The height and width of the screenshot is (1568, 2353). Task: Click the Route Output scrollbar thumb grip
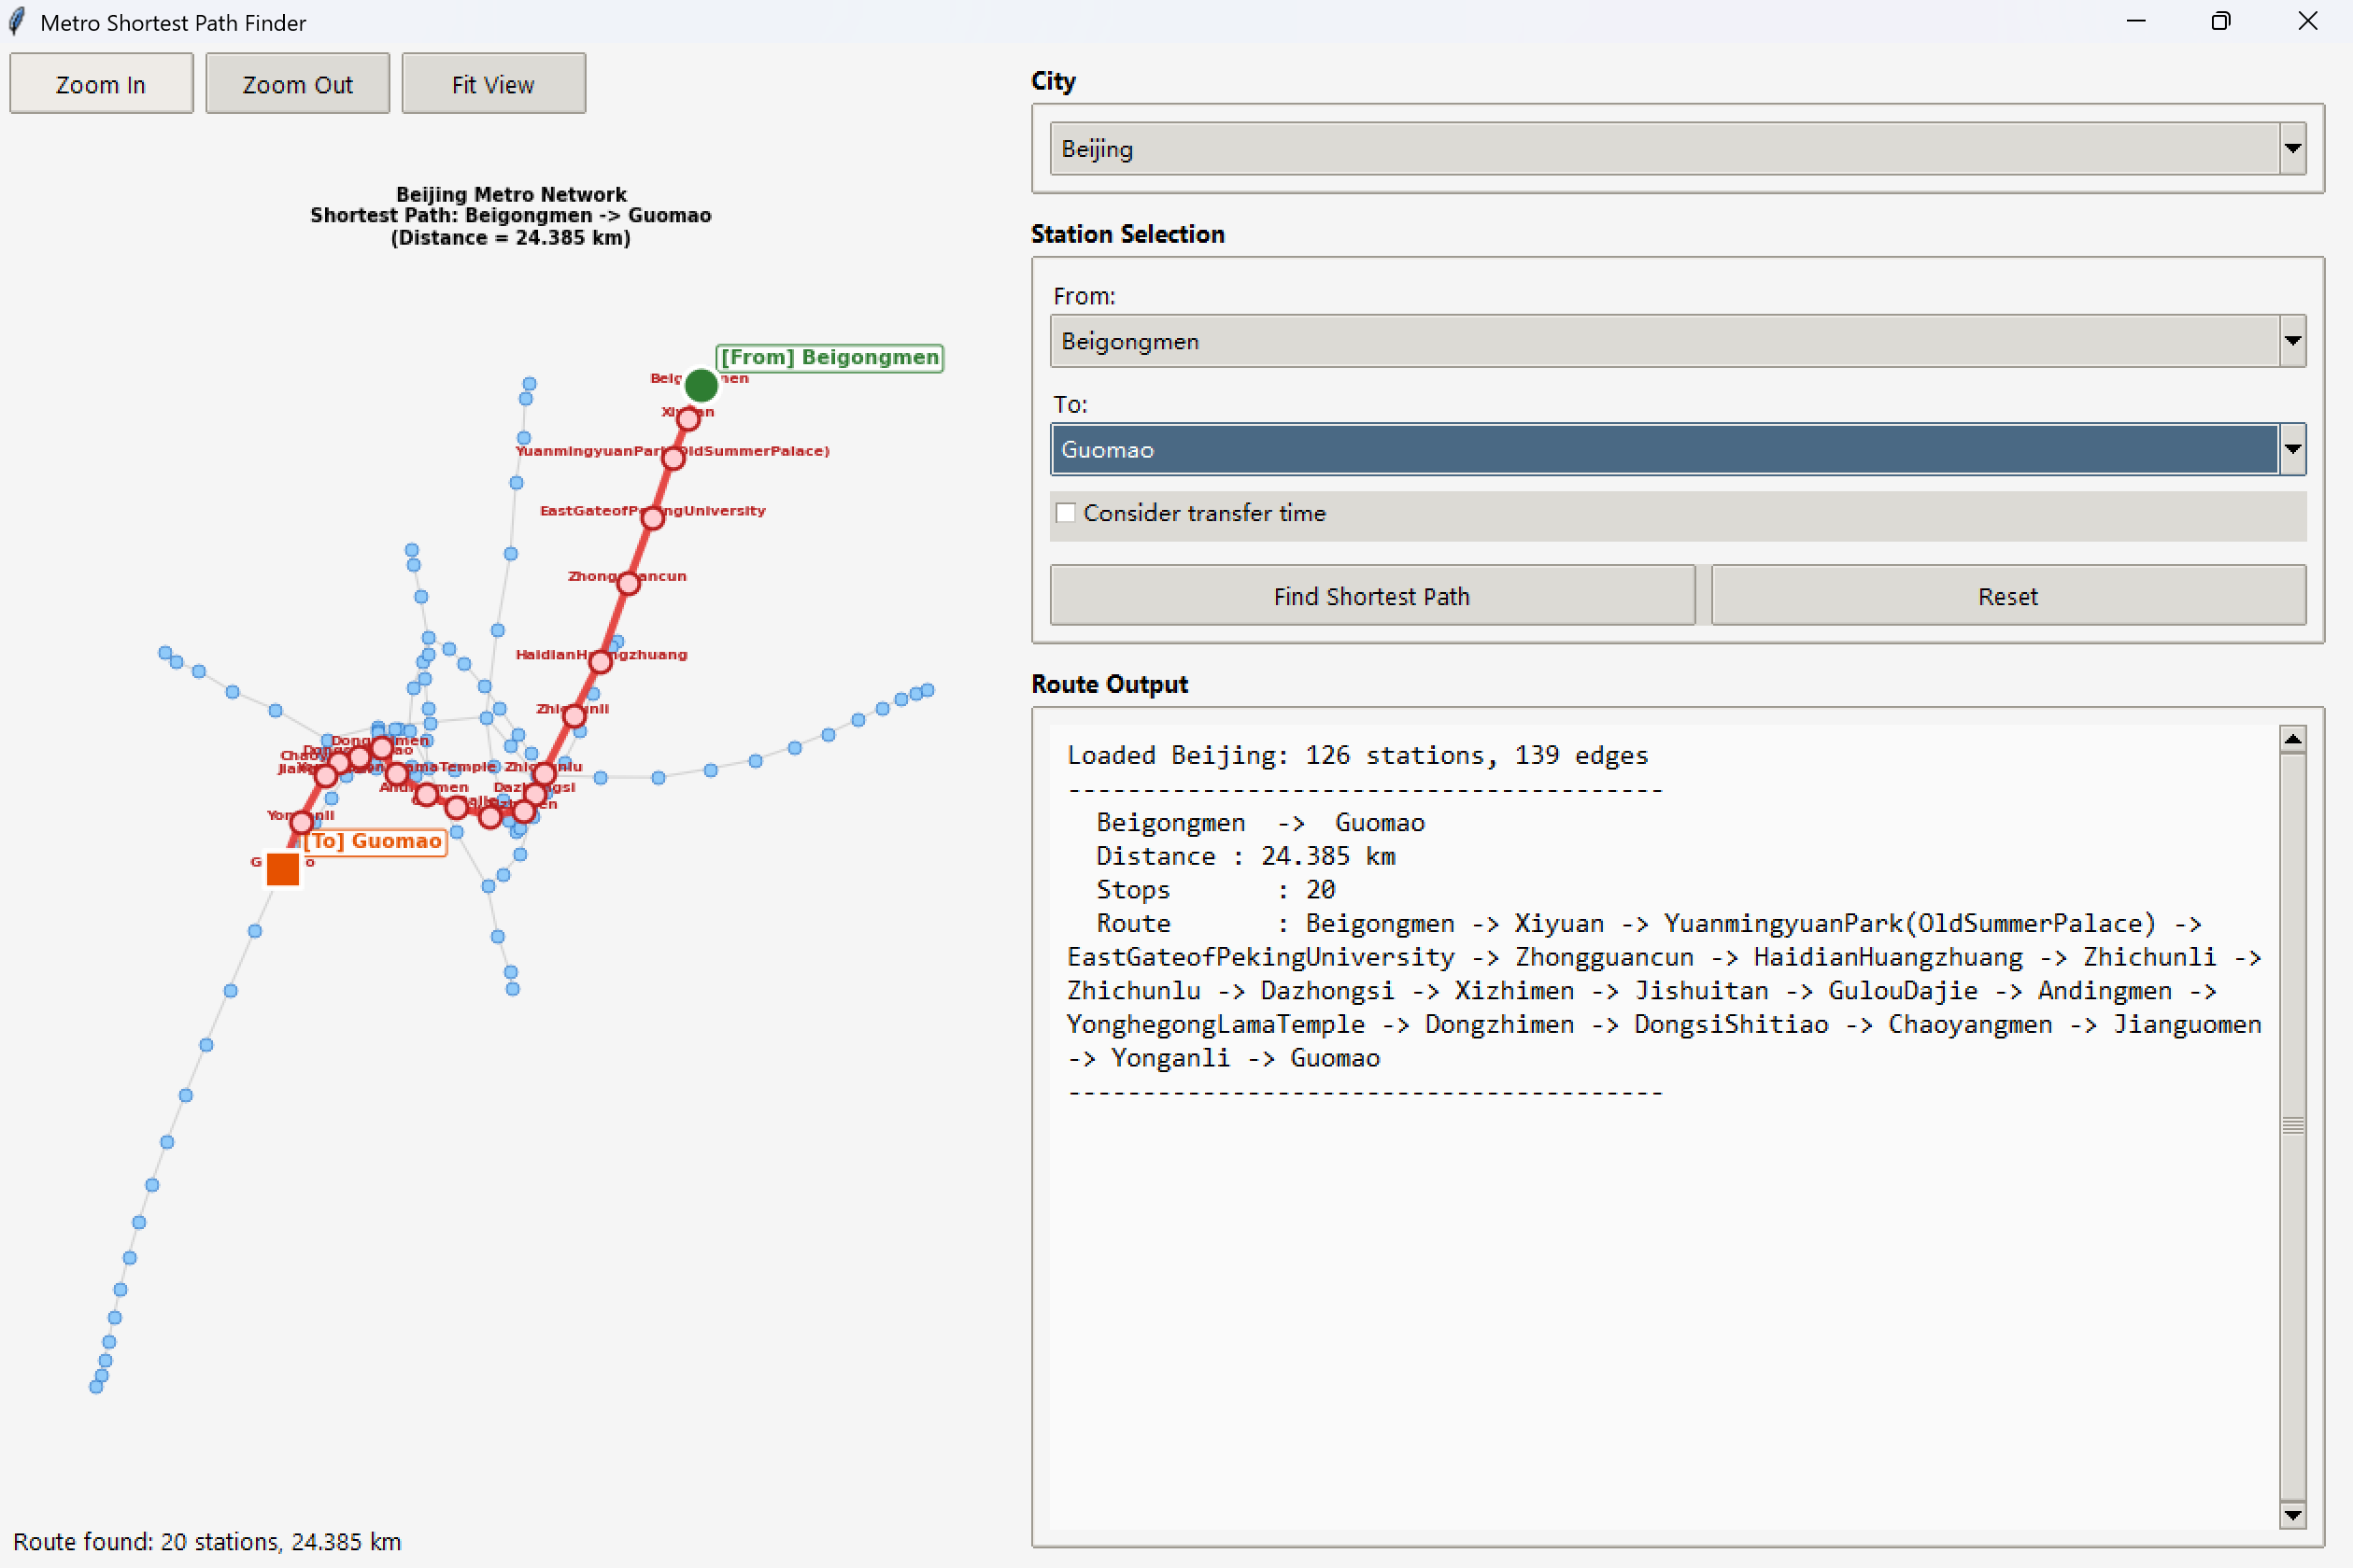pyautogui.click(x=2293, y=1126)
